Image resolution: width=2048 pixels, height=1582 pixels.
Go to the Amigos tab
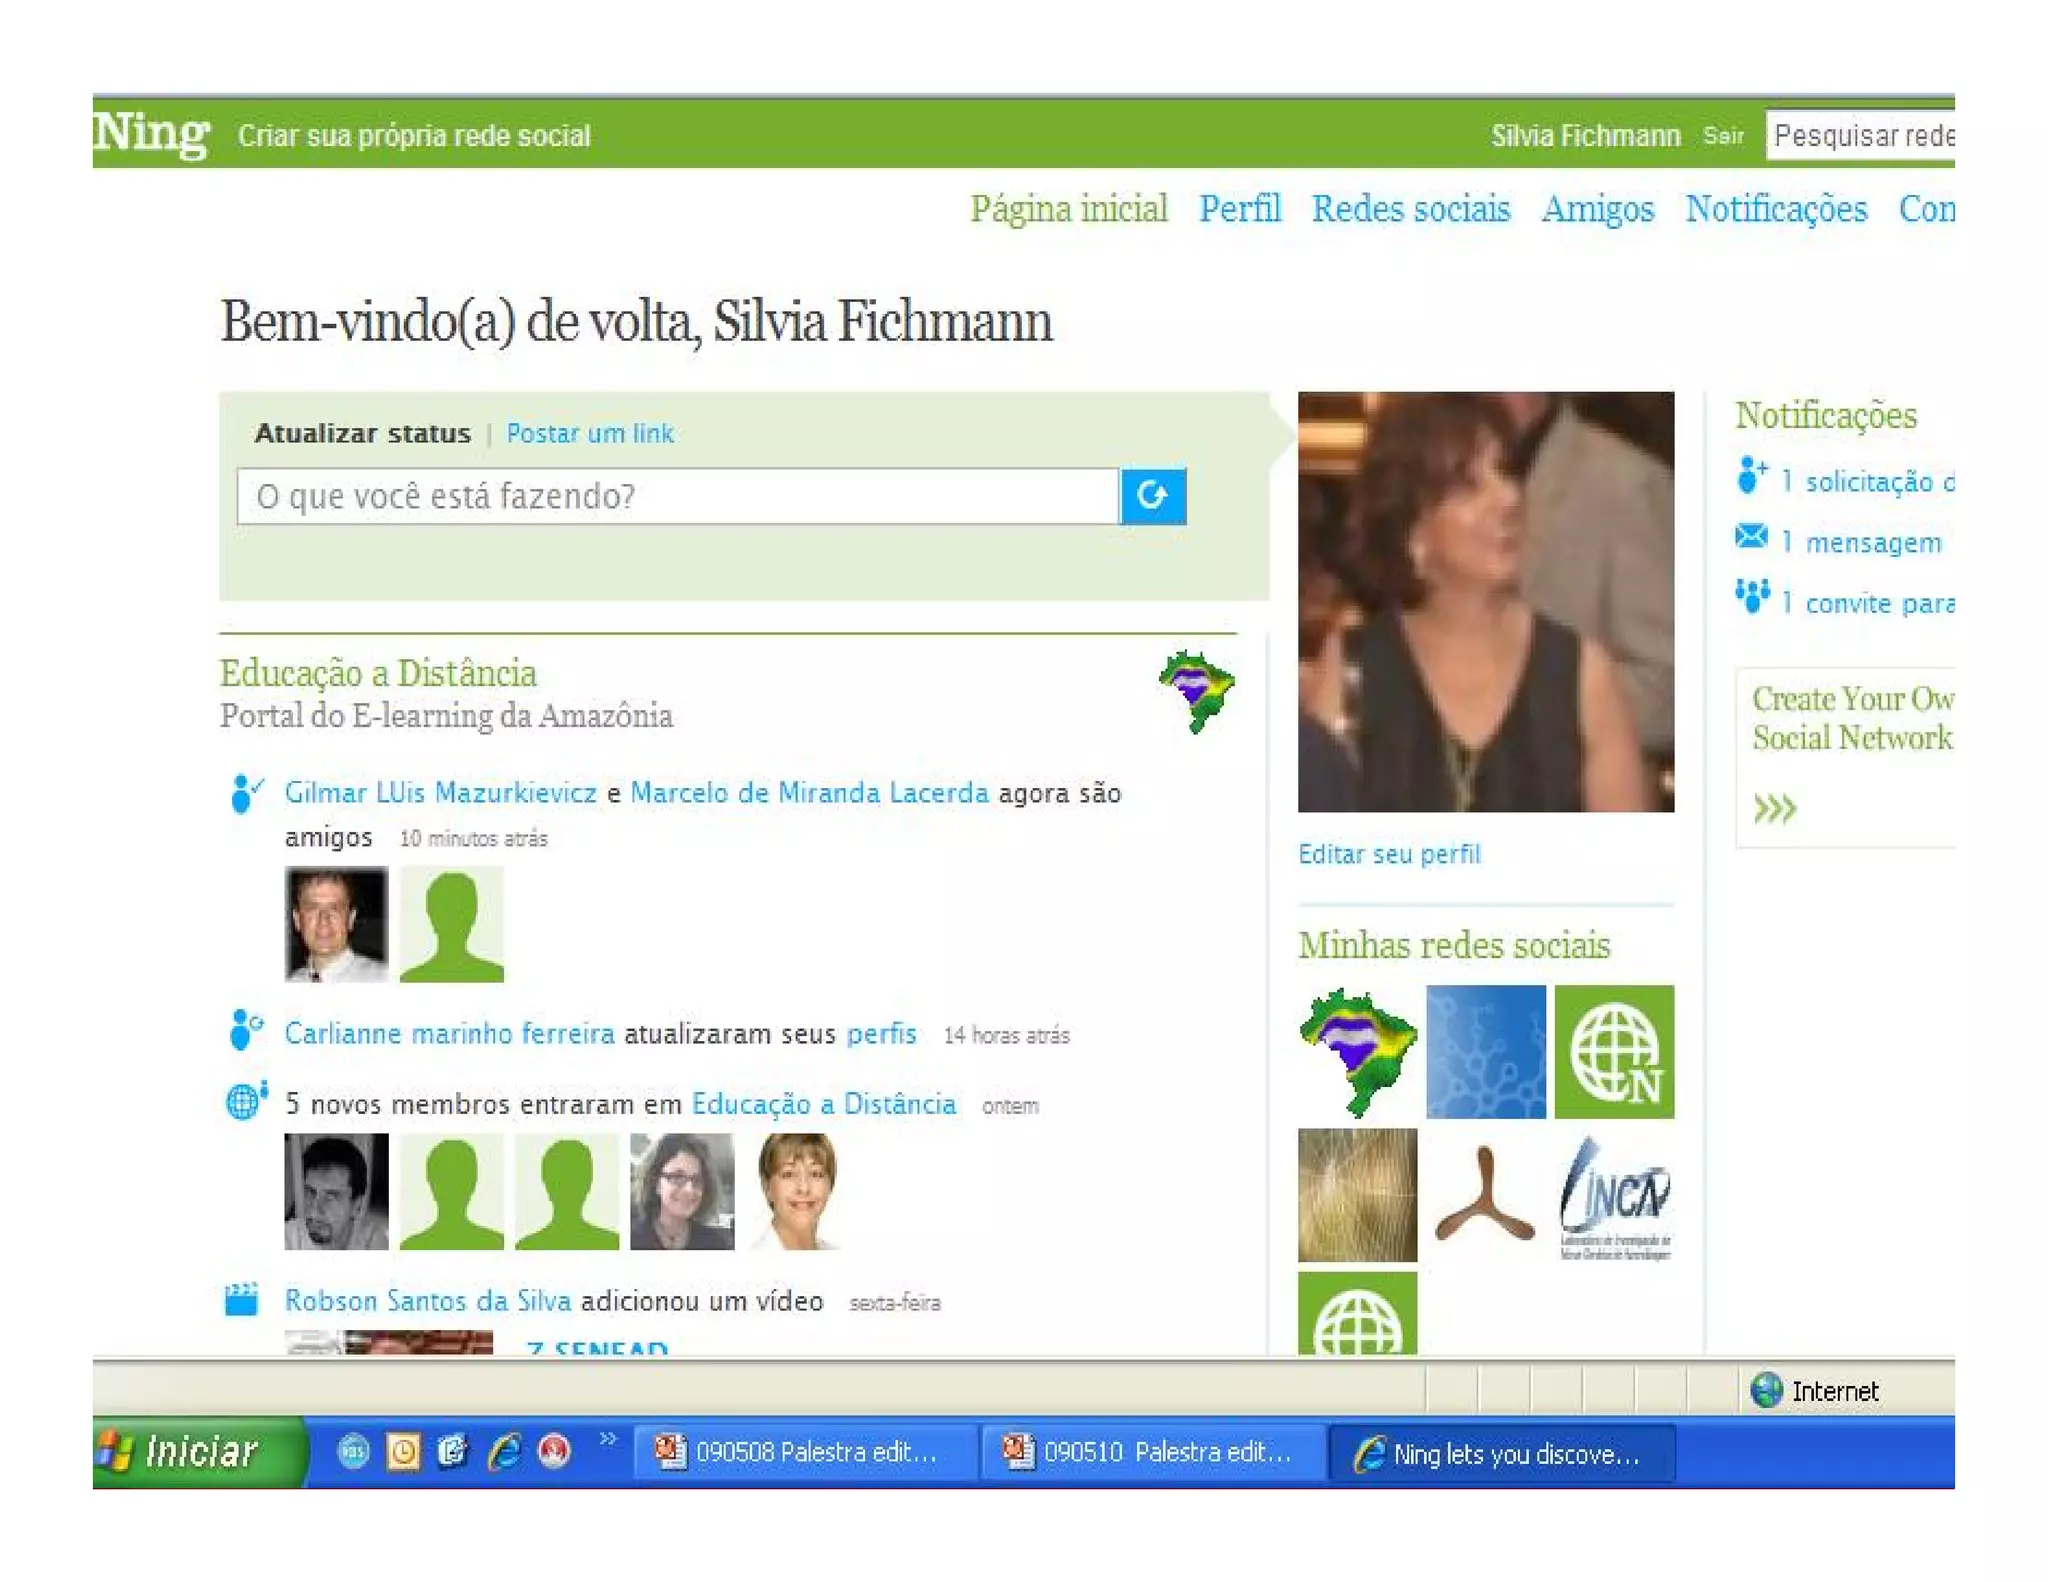coord(1597,209)
